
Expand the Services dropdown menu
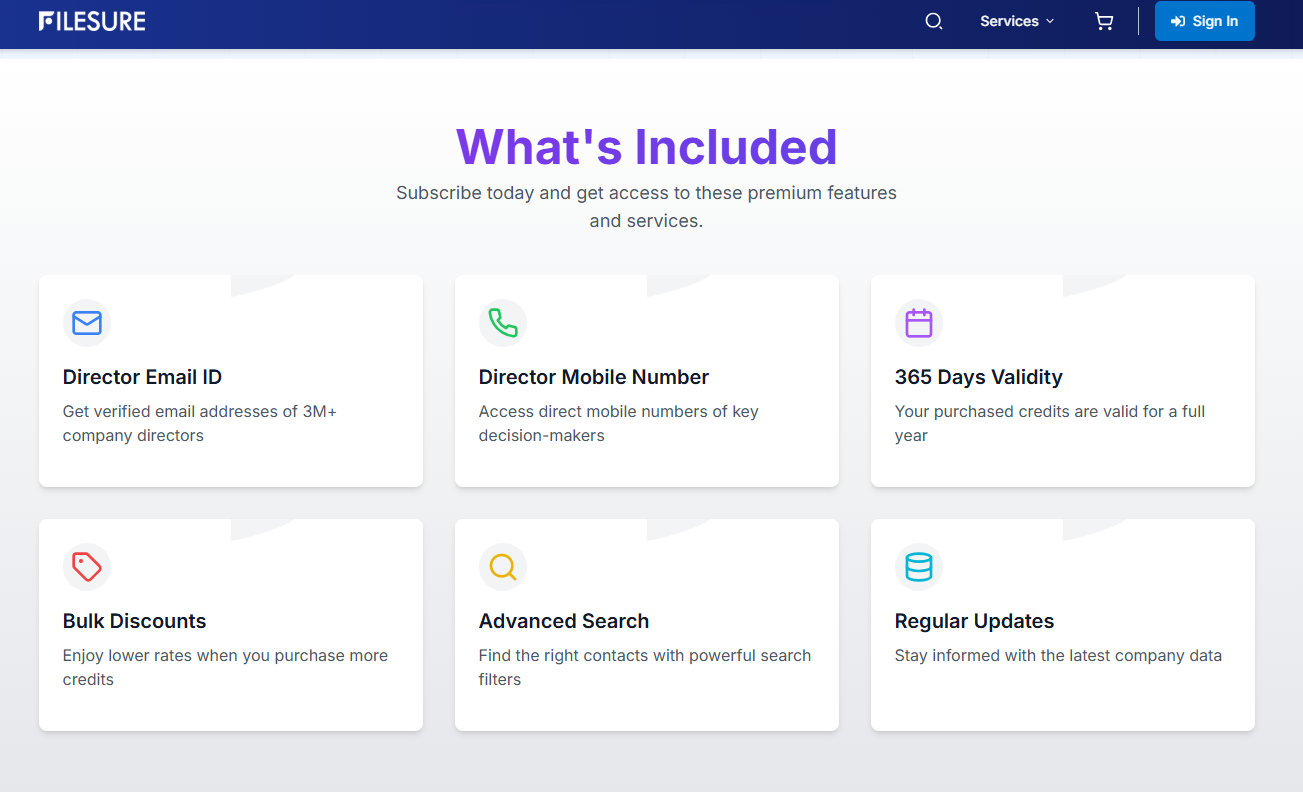[x=1009, y=21]
